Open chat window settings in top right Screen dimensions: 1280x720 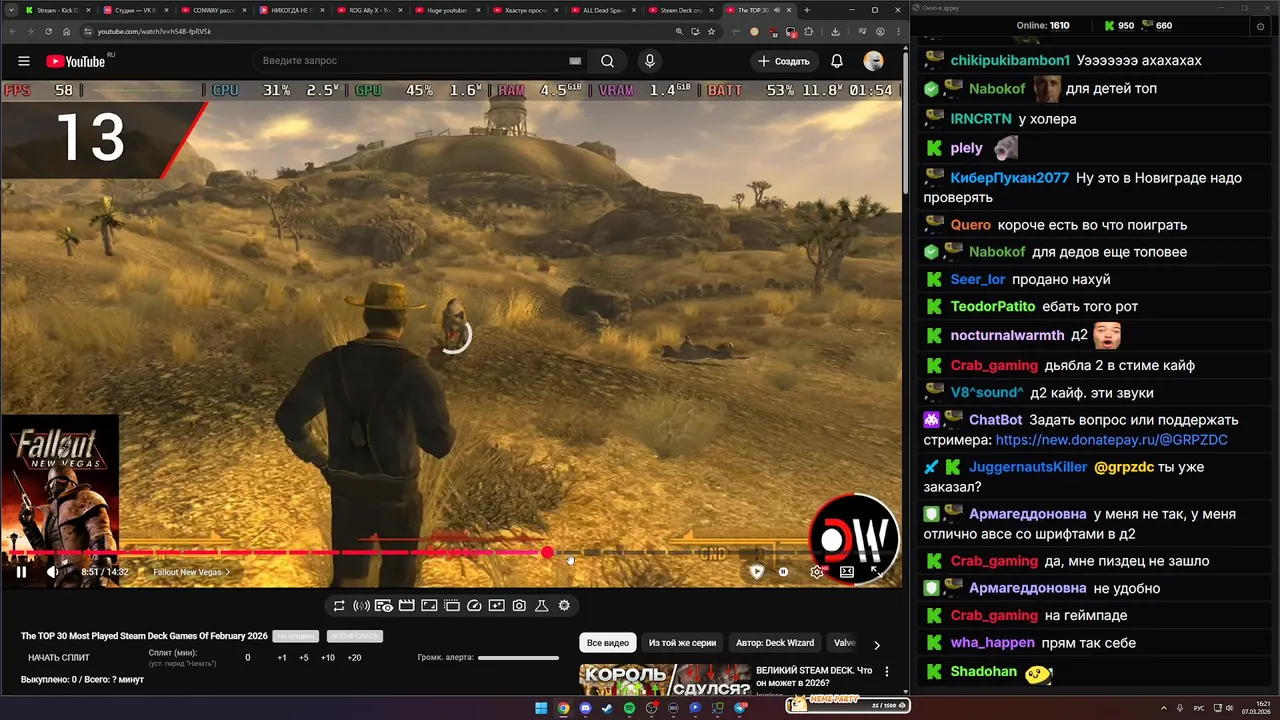point(1259,26)
